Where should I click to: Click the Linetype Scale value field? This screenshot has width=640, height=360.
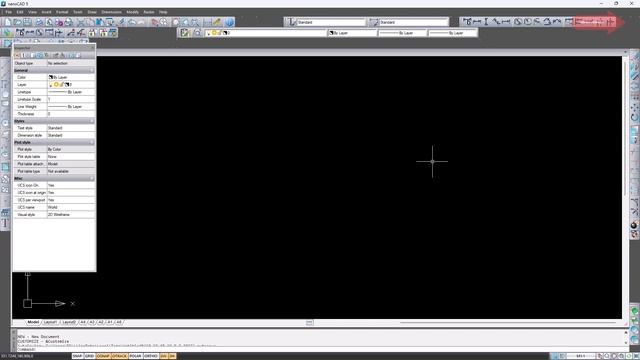[x=71, y=99]
